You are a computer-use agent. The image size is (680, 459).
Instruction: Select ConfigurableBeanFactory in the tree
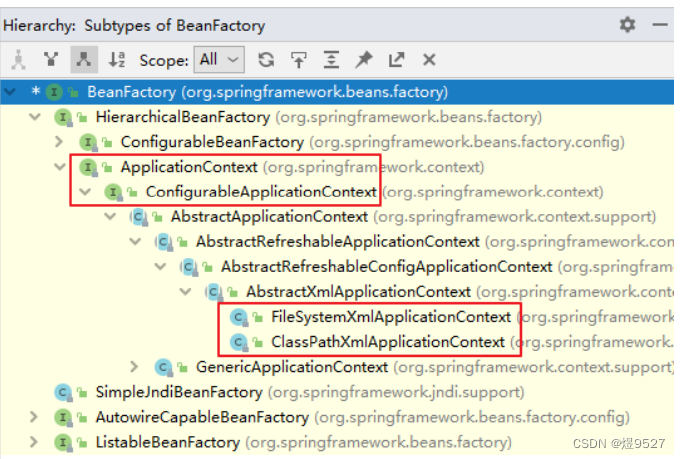point(337,142)
